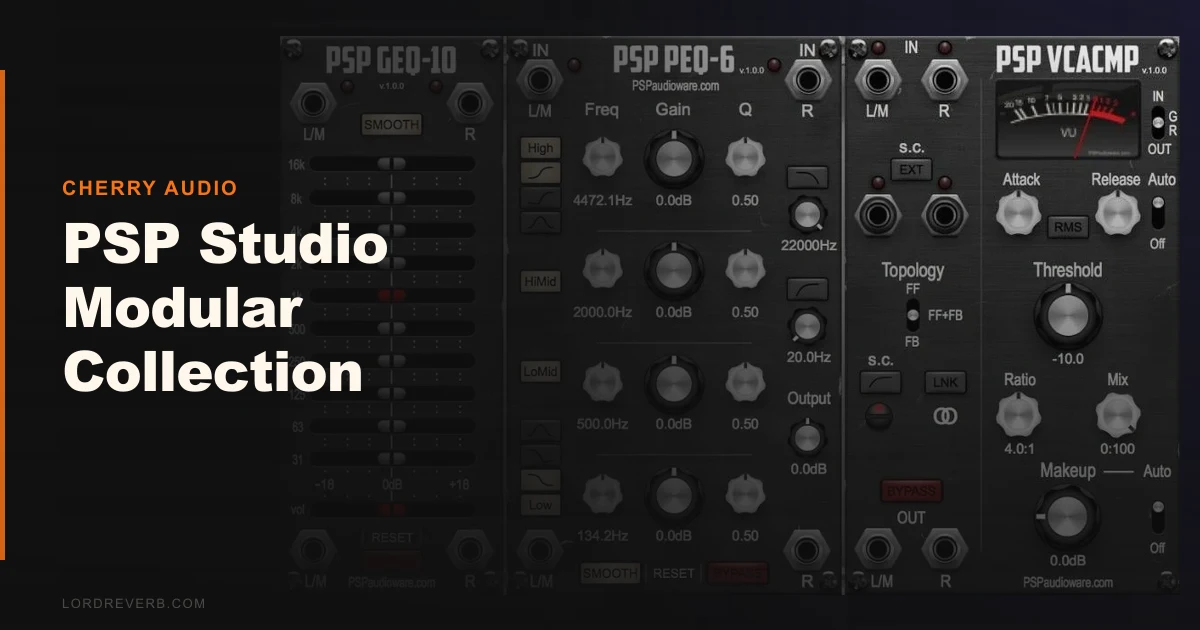The height and width of the screenshot is (630, 1200).
Task: Click the Freq knob above 4472.1Hz
Action: click(x=602, y=157)
